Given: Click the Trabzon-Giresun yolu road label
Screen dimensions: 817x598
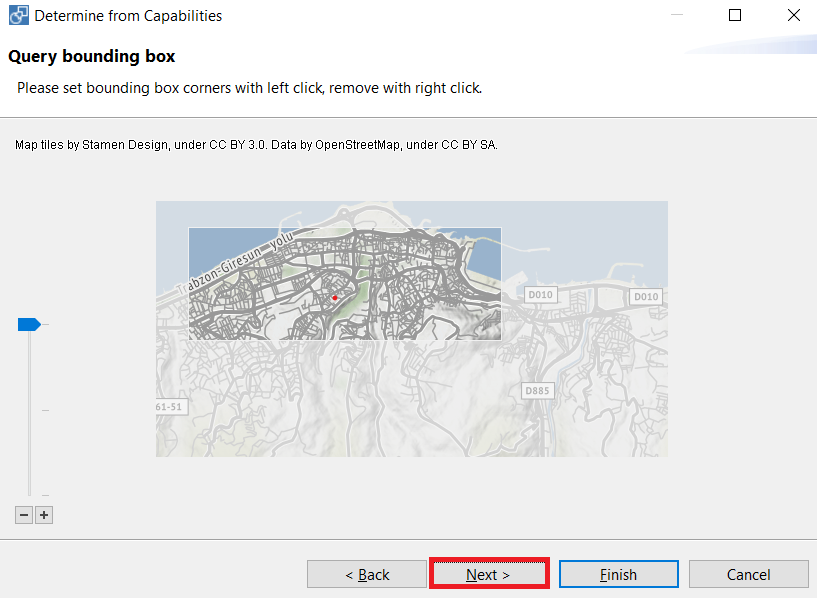Looking at the screenshot, I should [236, 263].
